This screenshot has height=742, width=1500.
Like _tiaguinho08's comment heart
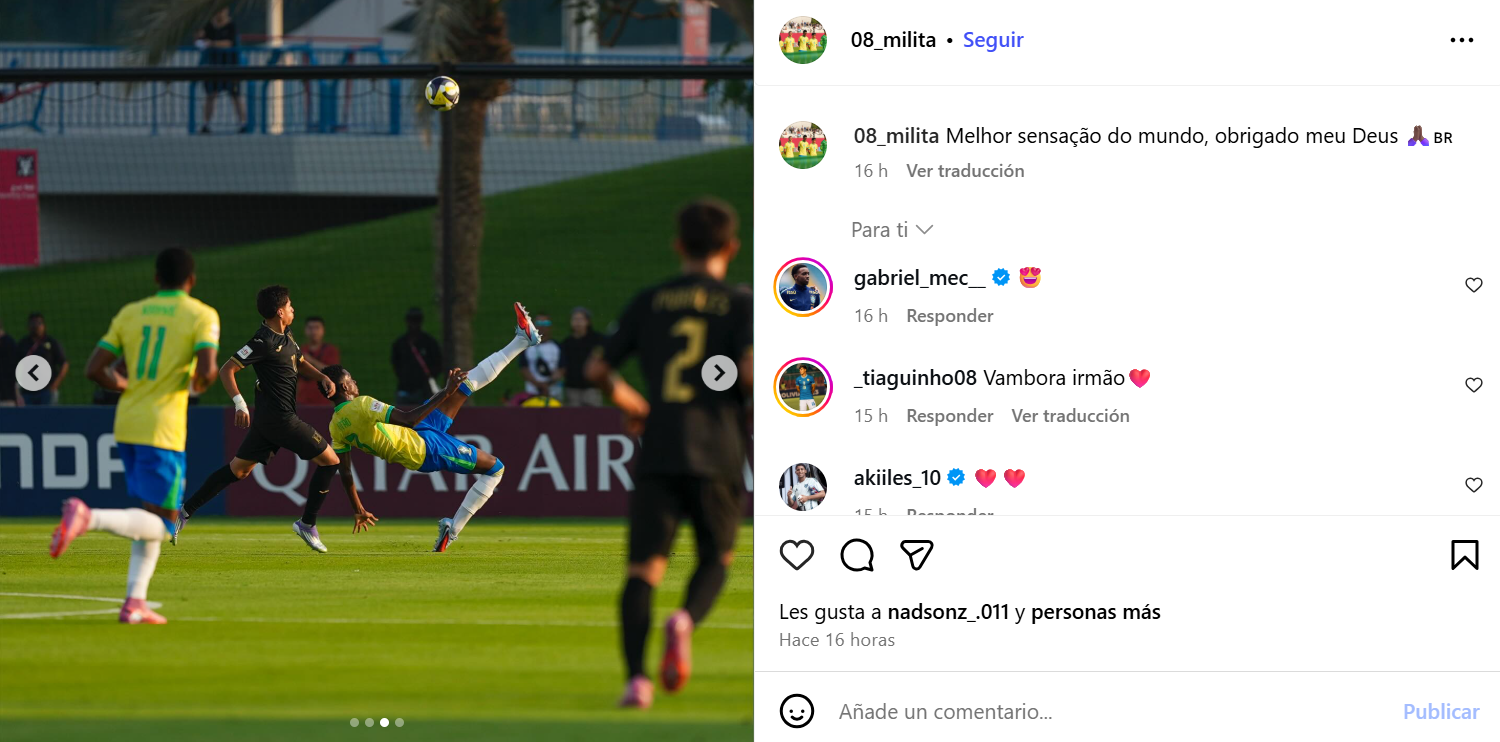coord(1473,385)
